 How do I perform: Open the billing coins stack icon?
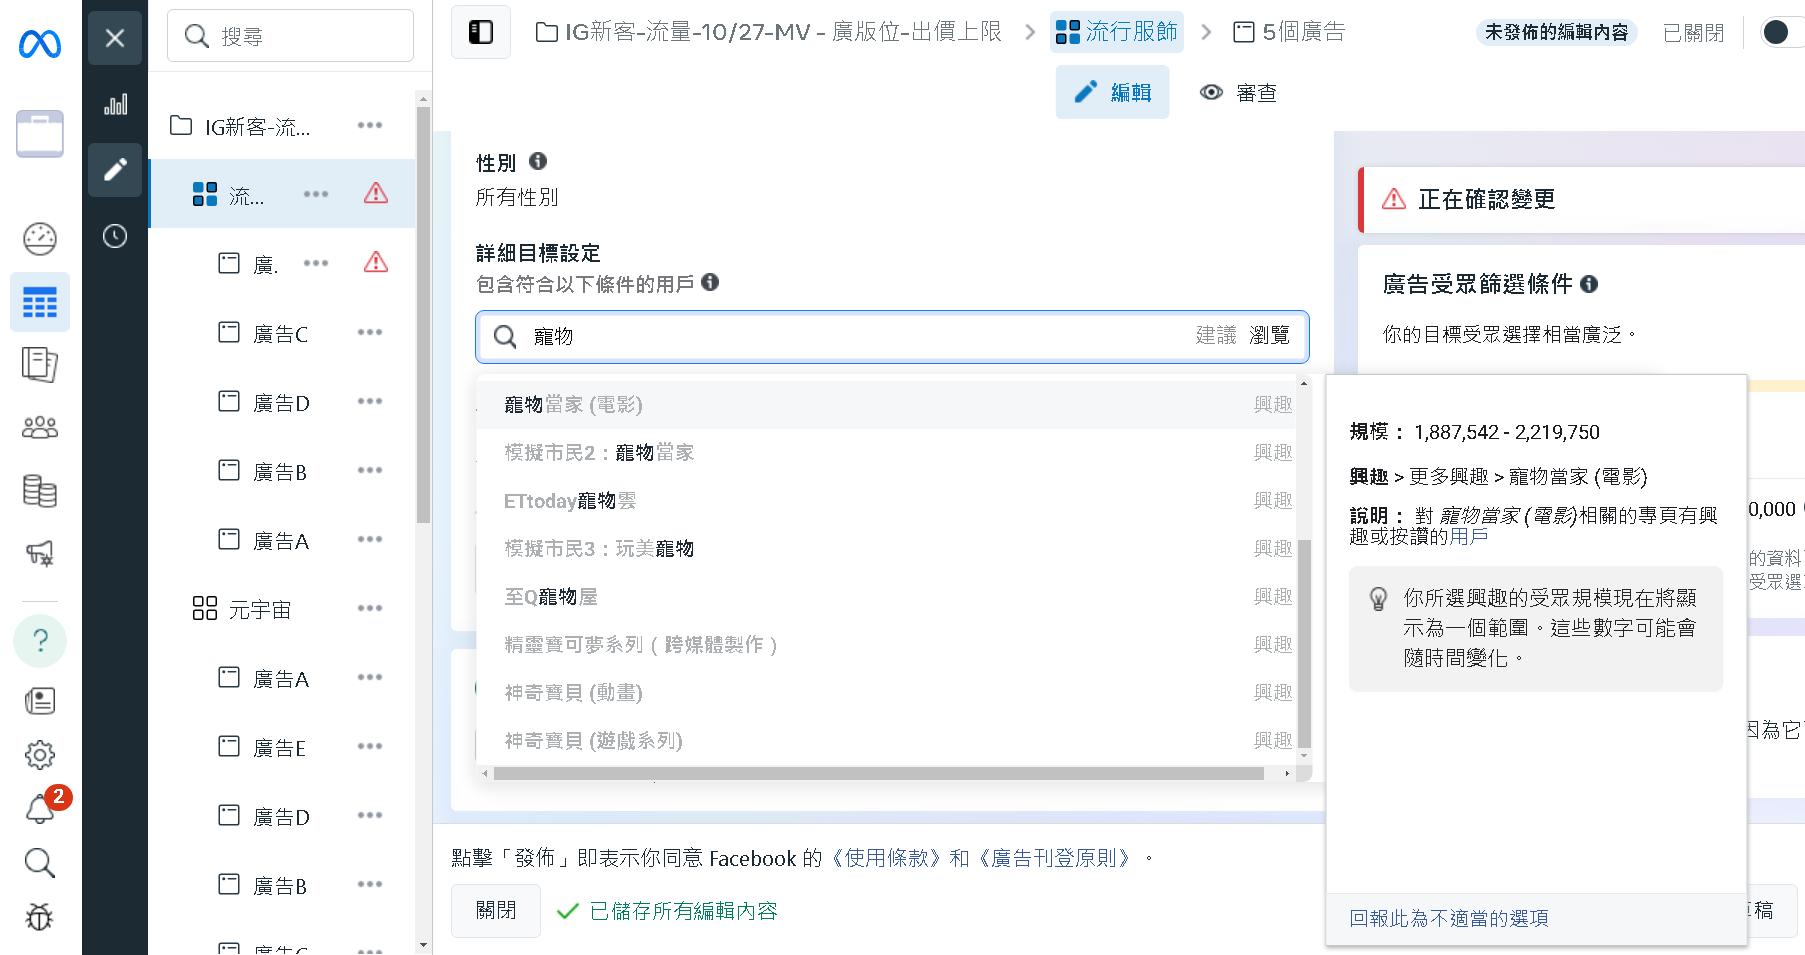click(40, 491)
